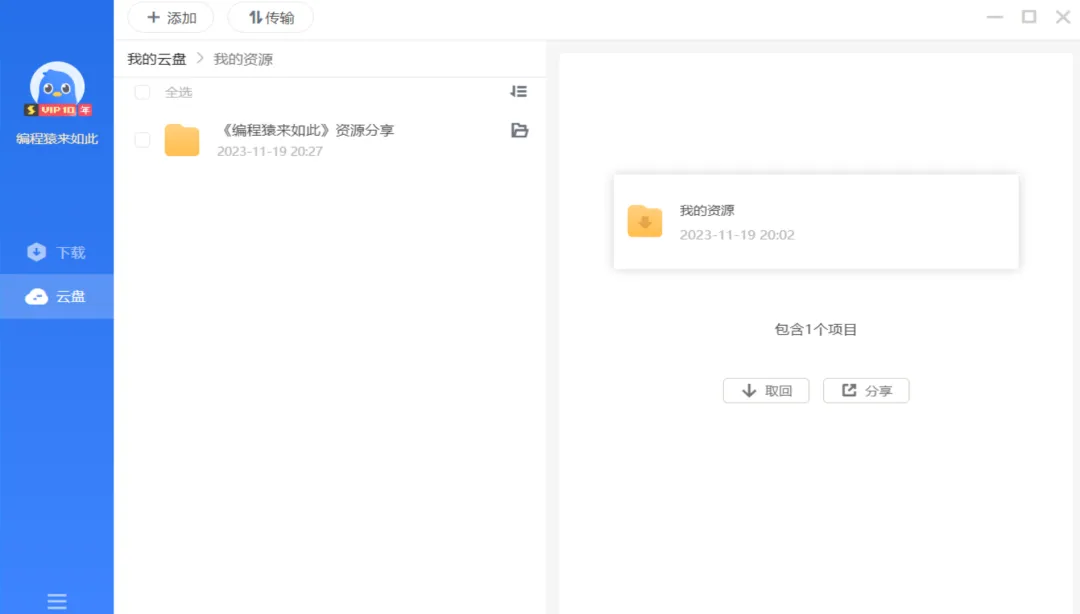Open the VIP 10年 badge
Image resolution: width=1080 pixels, height=614 pixels.
pyautogui.click(x=58, y=110)
